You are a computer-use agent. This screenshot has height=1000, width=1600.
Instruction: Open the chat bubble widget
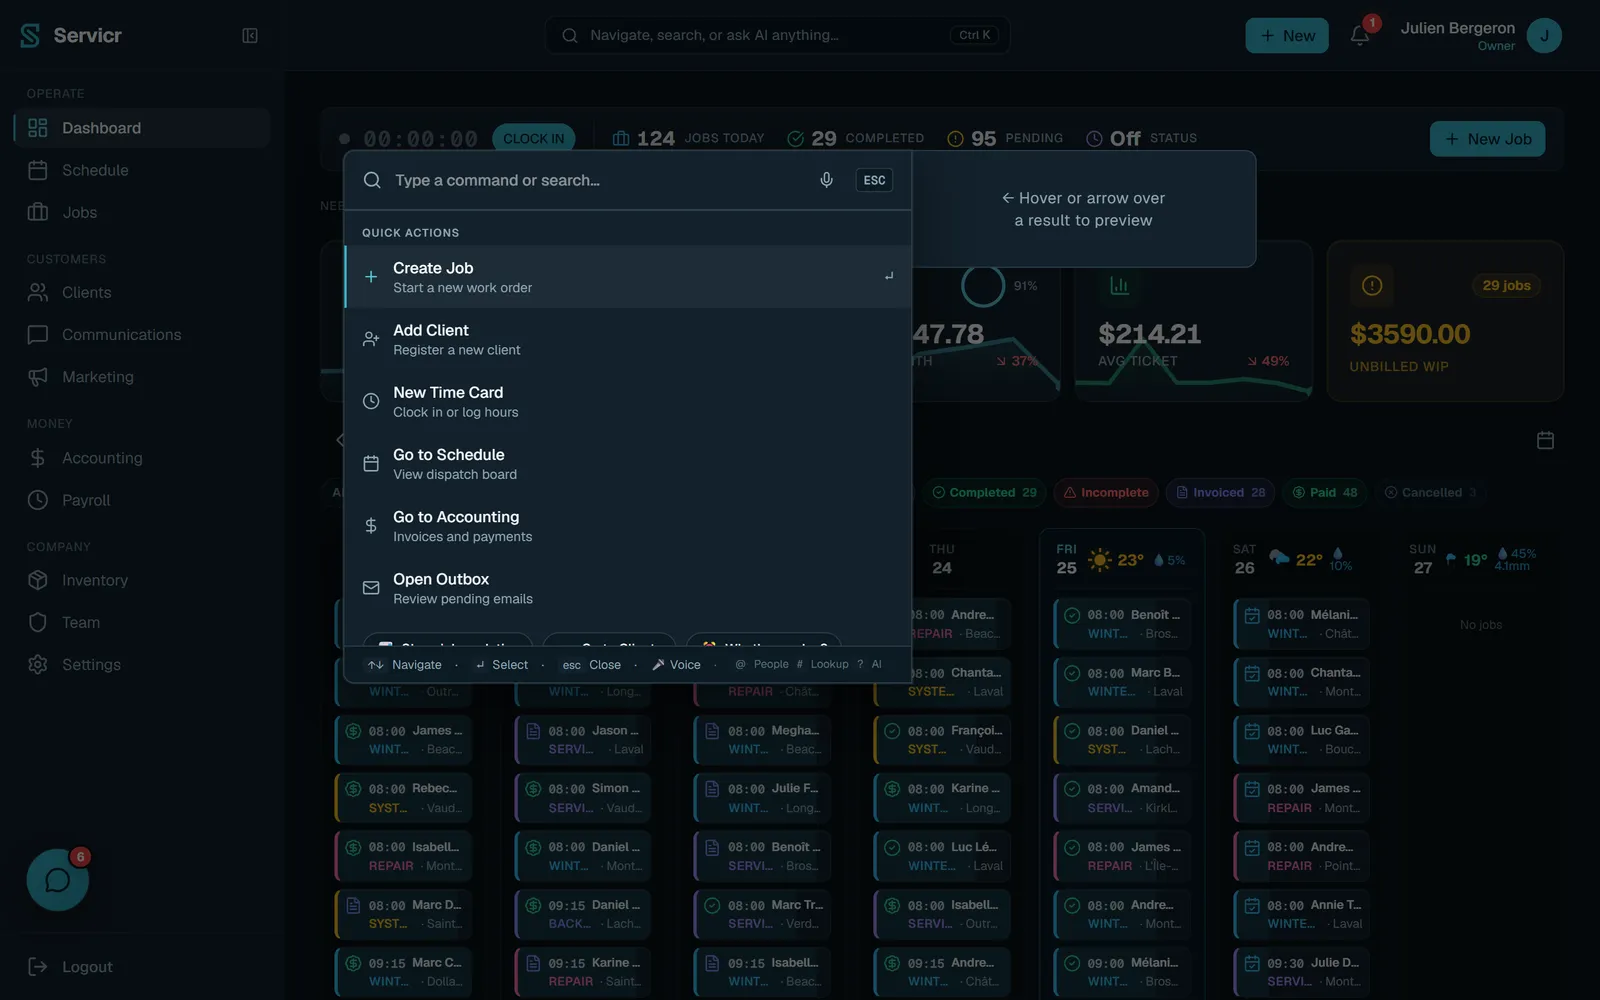pos(58,880)
